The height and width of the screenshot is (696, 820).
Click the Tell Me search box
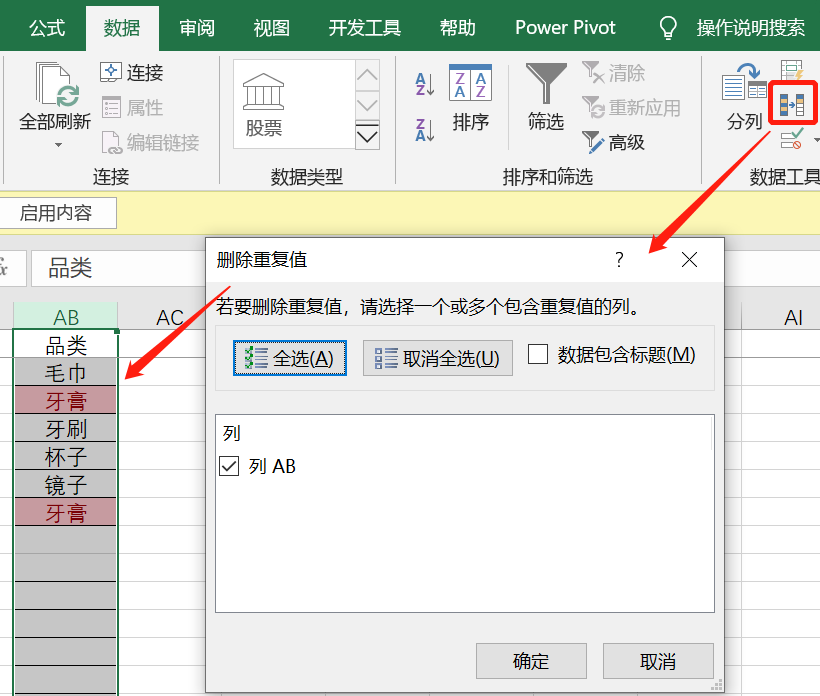(x=750, y=28)
